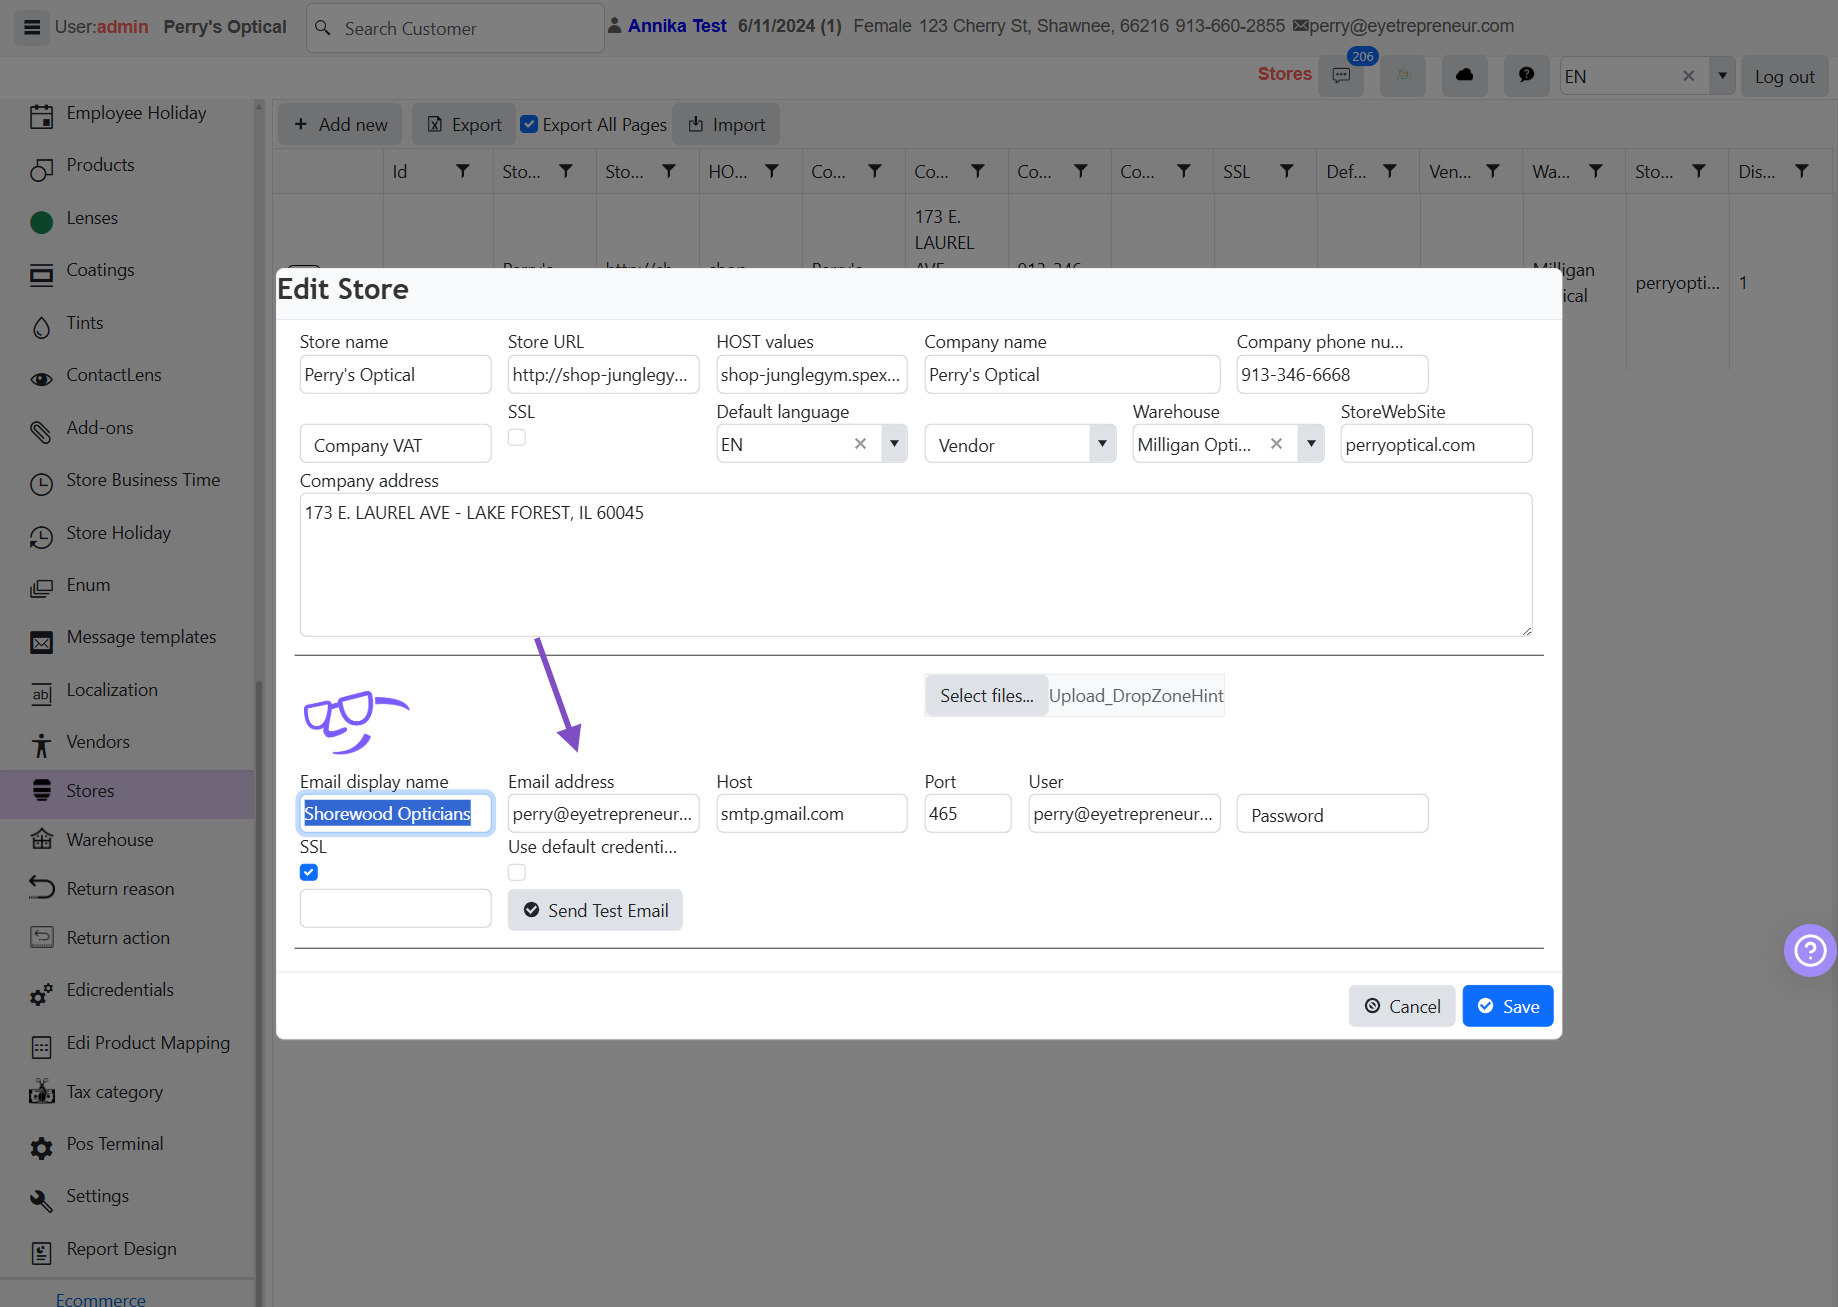Viewport: 1838px width, 1307px height.
Task: Click the Log out button
Action: [x=1784, y=76]
